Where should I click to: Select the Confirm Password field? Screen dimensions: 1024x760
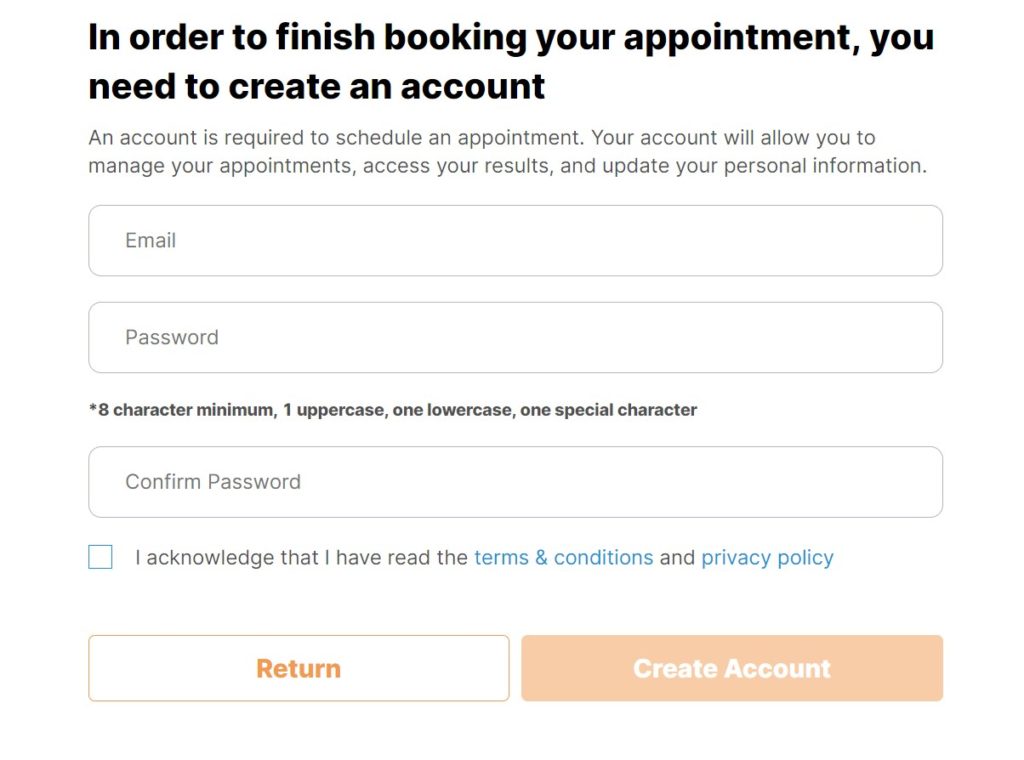[x=515, y=481]
